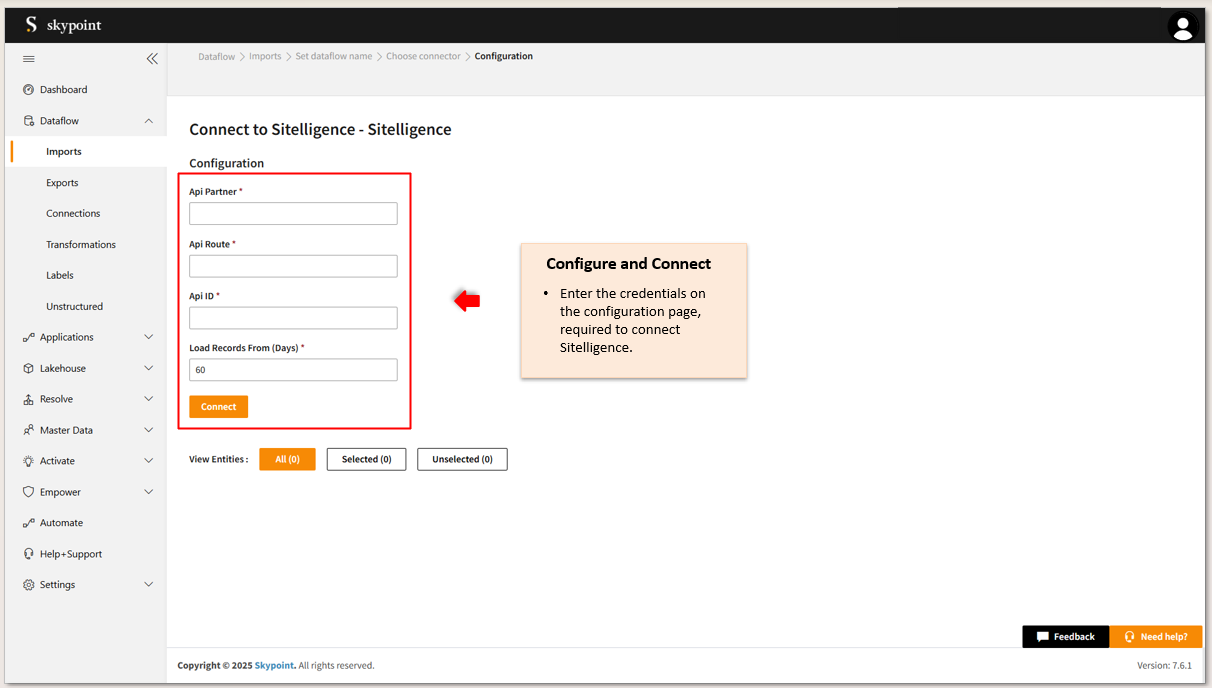This screenshot has width=1212, height=688.
Task: Open the Skypoint link in footer
Action: point(274,666)
